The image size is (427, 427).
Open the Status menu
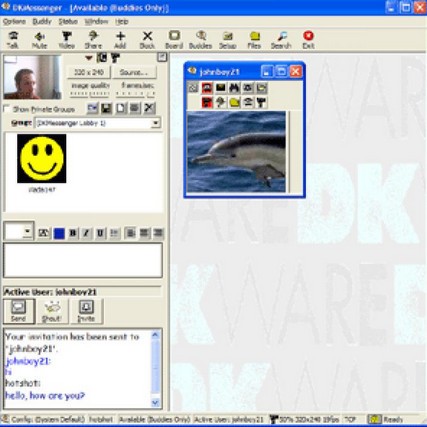pyautogui.click(x=68, y=22)
